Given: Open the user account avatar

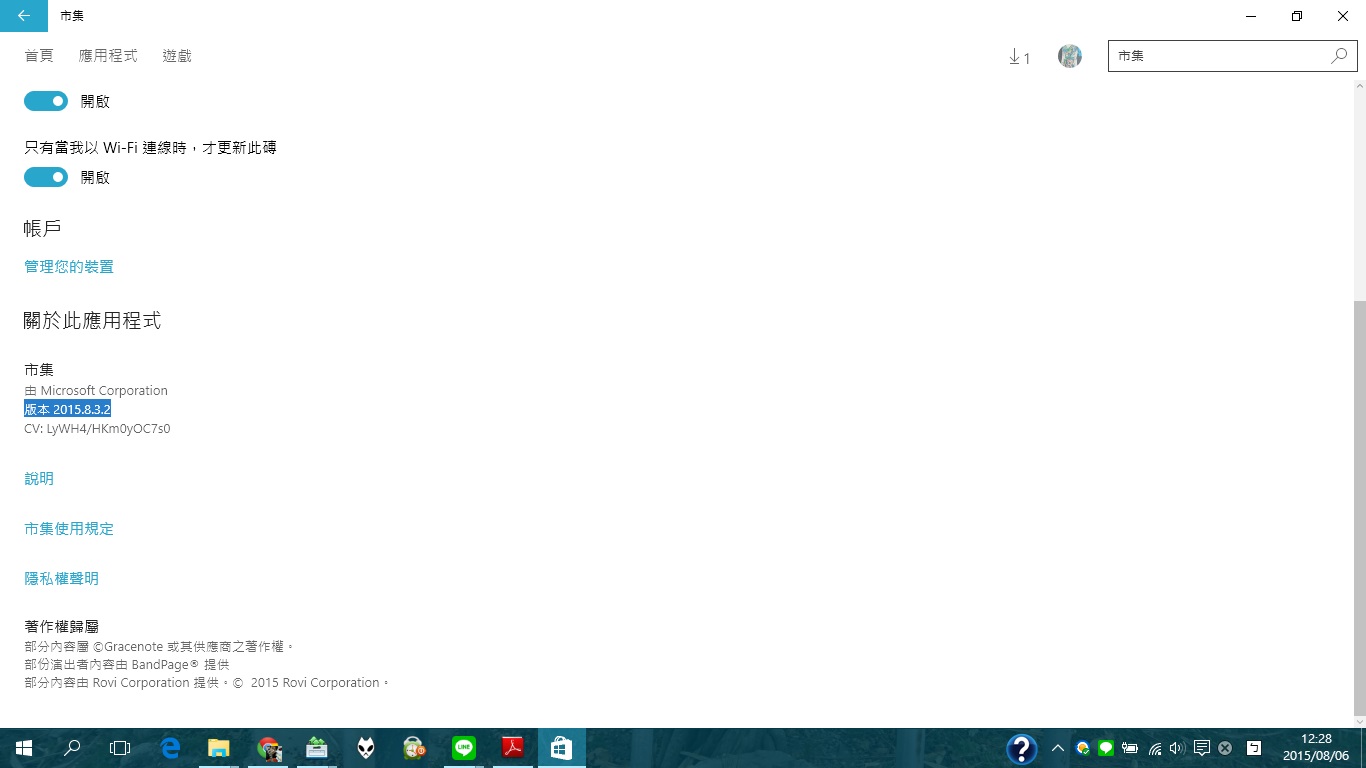Looking at the screenshot, I should pos(1070,56).
